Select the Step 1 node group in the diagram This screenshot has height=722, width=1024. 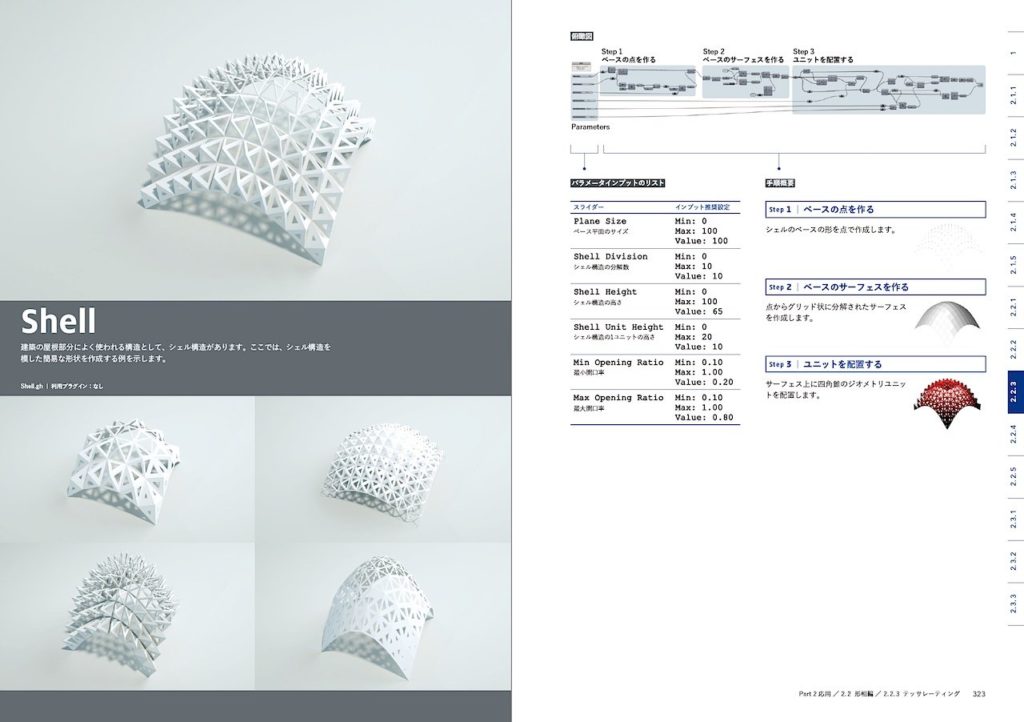(x=647, y=82)
